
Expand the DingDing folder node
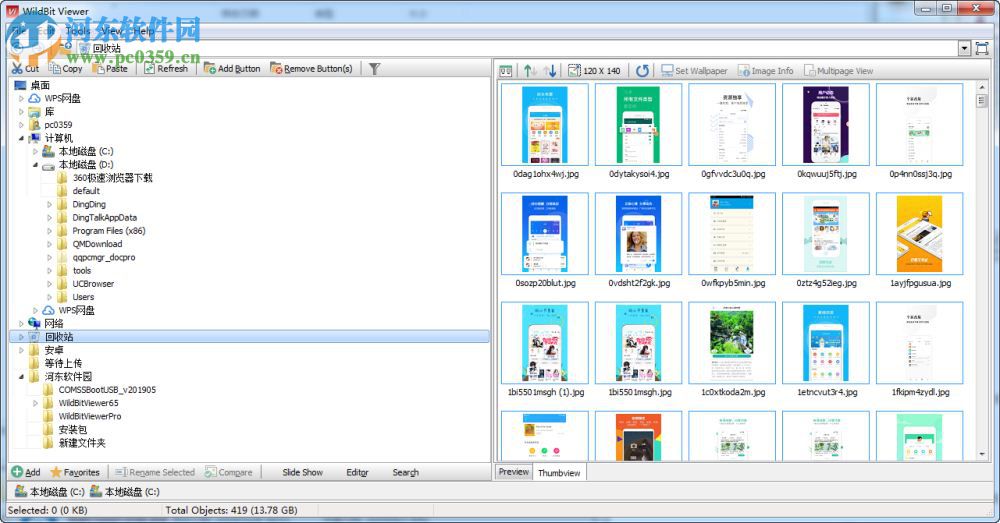(49, 205)
